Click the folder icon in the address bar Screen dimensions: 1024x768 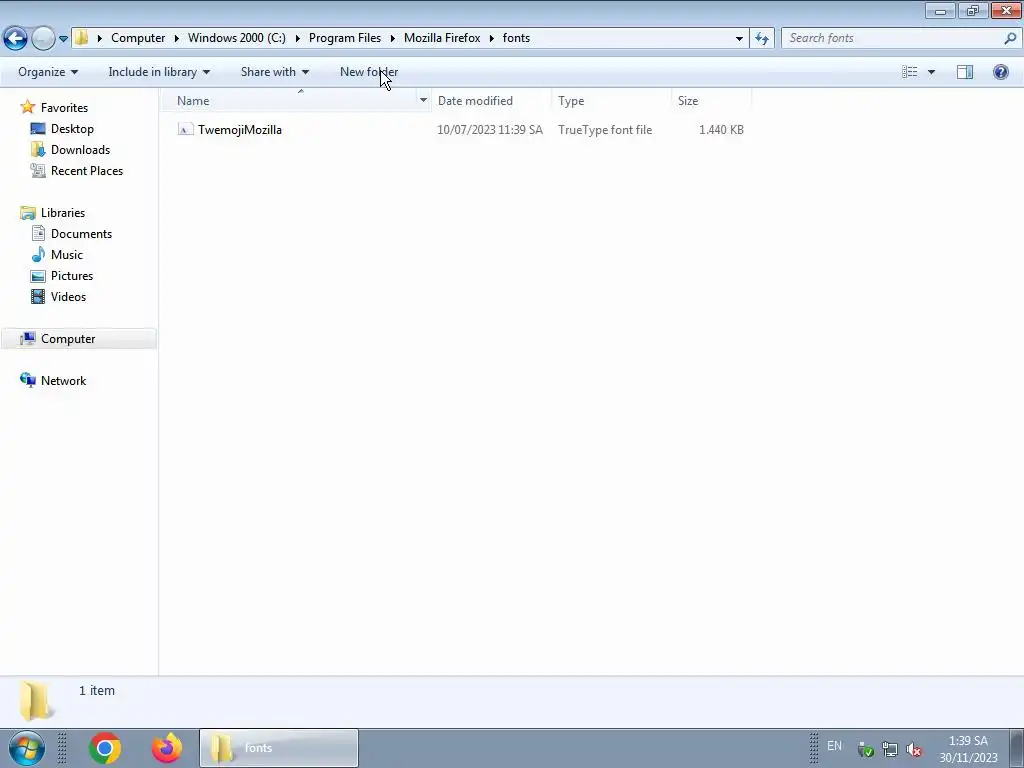point(82,38)
